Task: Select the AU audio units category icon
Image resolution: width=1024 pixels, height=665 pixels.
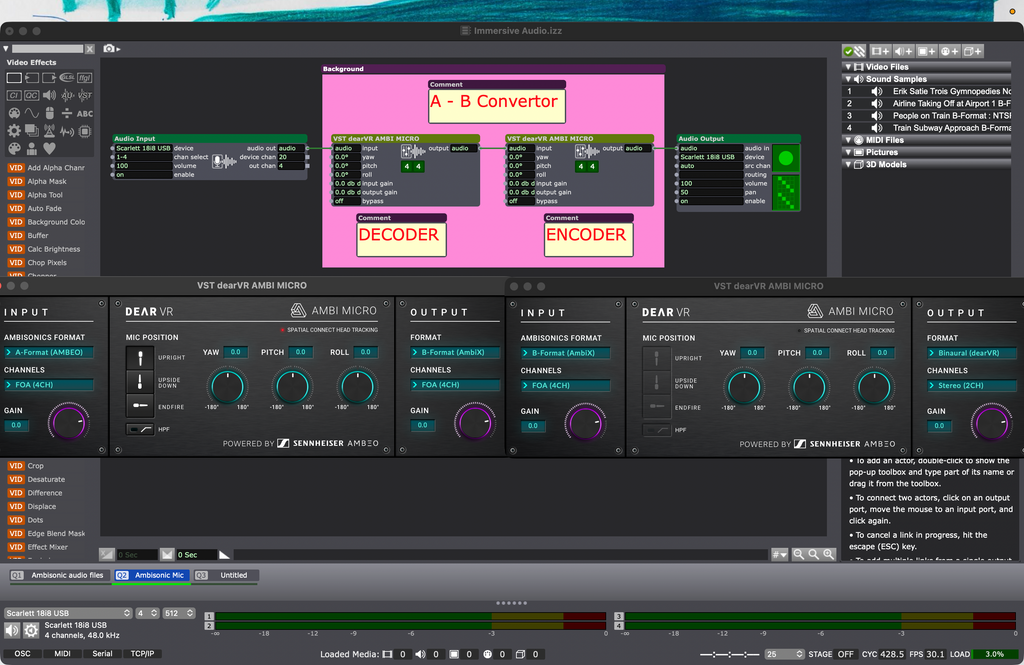Action: click(67, 95)
